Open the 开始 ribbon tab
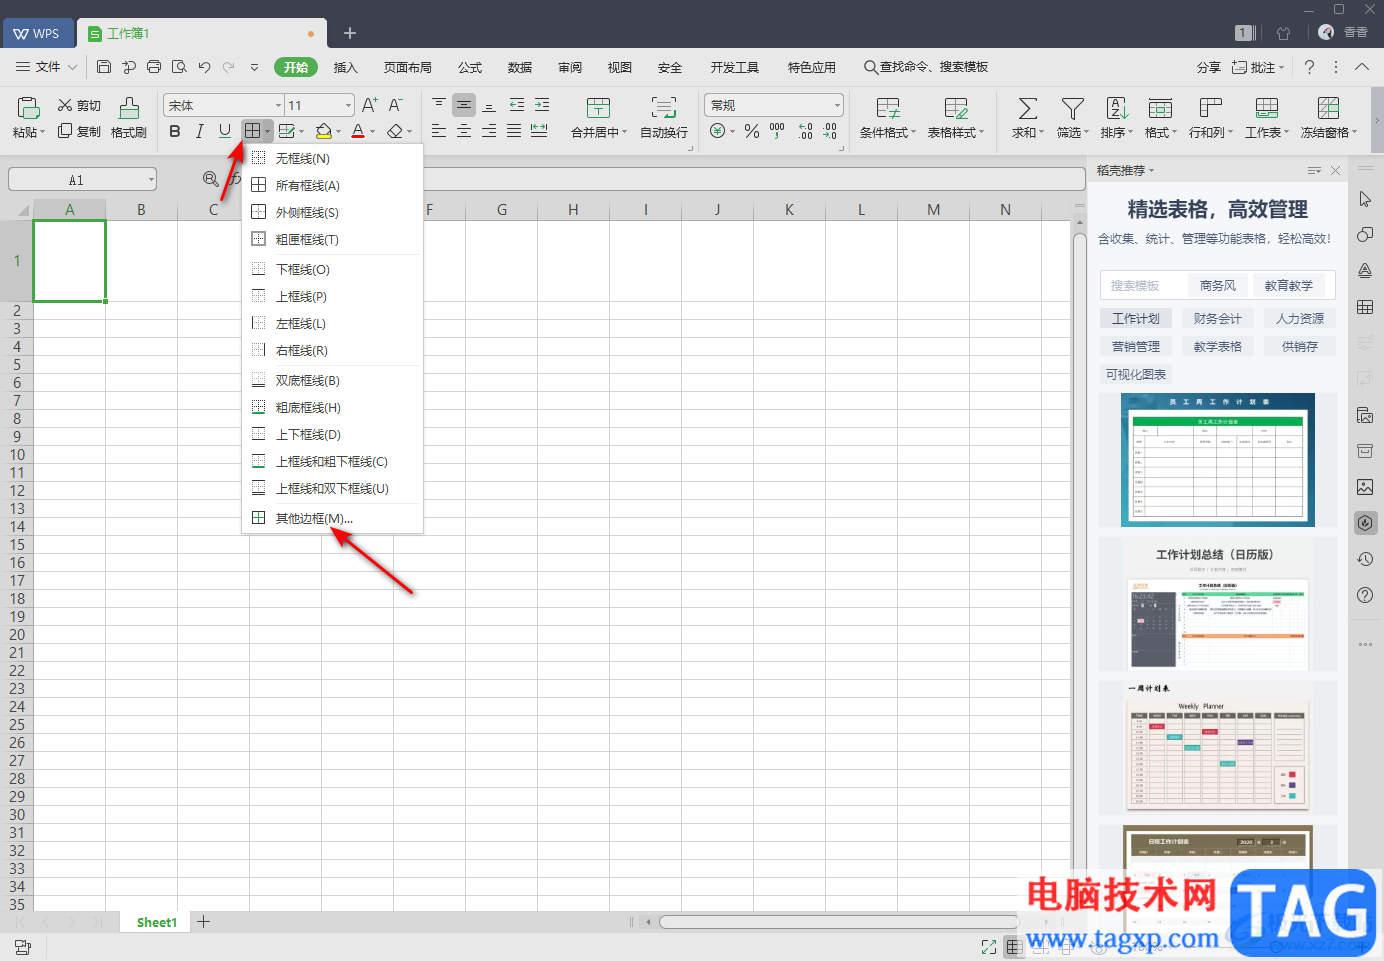The image size is (1384, 961). click(x=295, y=67)
